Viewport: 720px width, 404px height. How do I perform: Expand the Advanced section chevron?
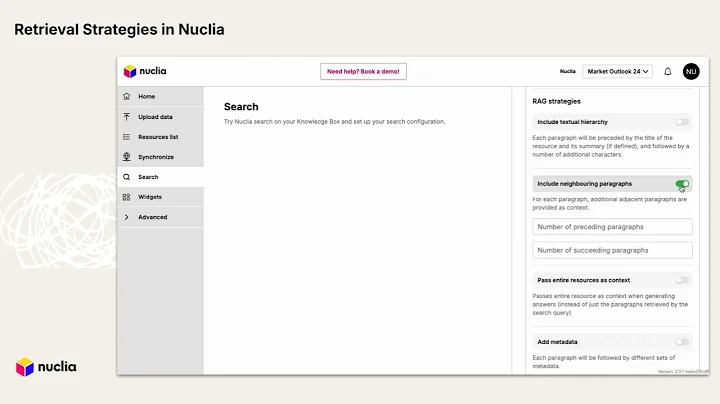pyautogui.click(x=127, y=217)
